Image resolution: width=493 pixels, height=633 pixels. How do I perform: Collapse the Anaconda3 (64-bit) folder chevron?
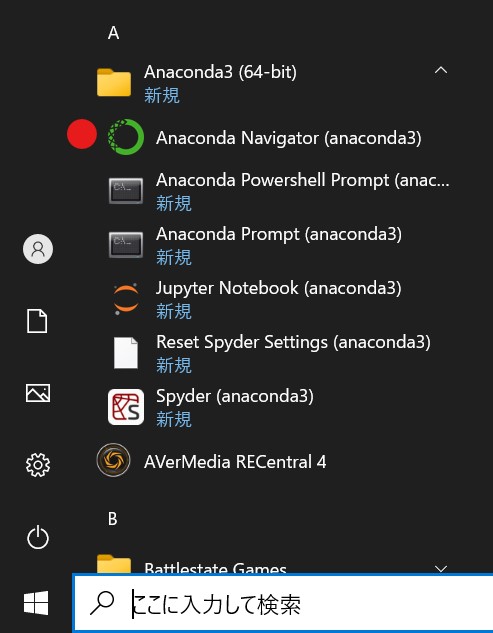pyautogui.click(x=441, y=71)
